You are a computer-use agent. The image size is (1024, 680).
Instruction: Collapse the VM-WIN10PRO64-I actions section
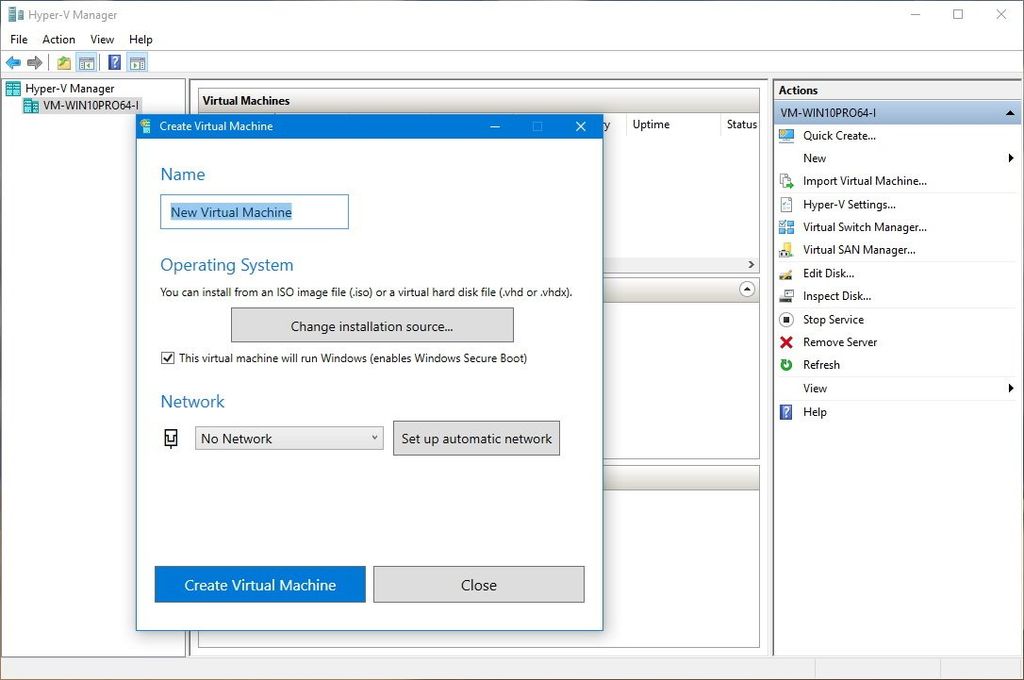1008,111
